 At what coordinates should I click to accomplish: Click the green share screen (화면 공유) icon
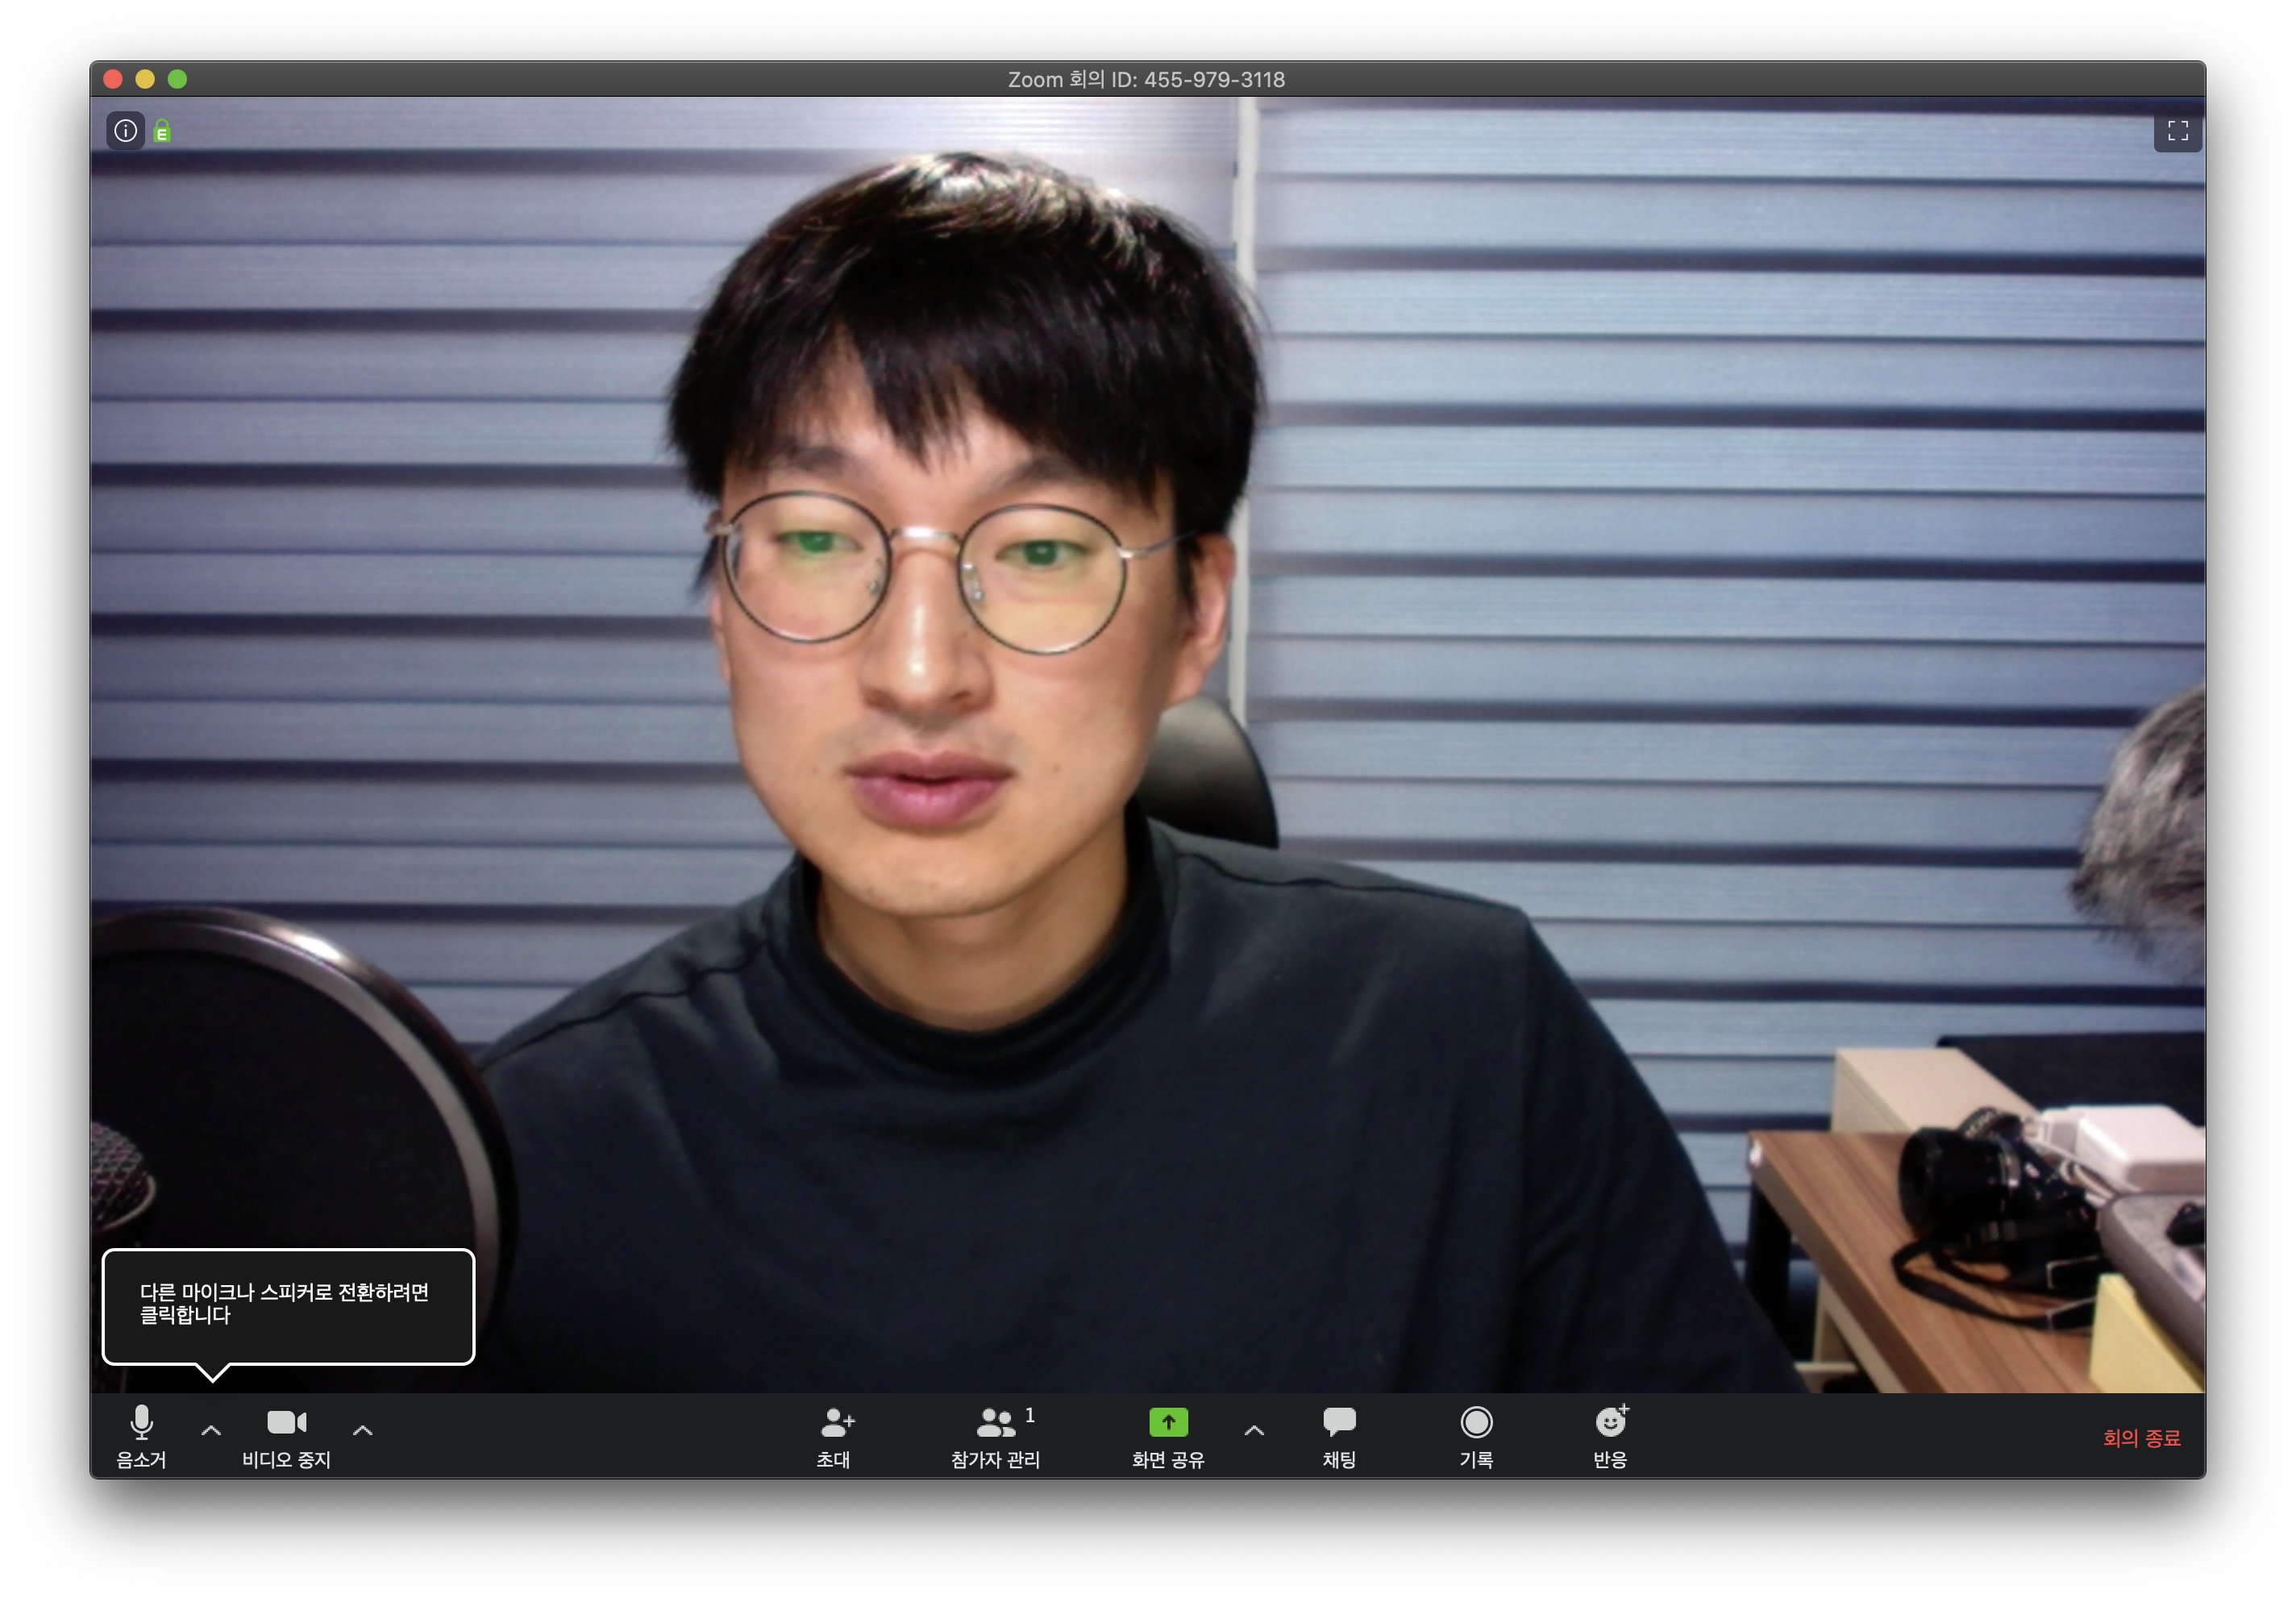point(1167,1421)
